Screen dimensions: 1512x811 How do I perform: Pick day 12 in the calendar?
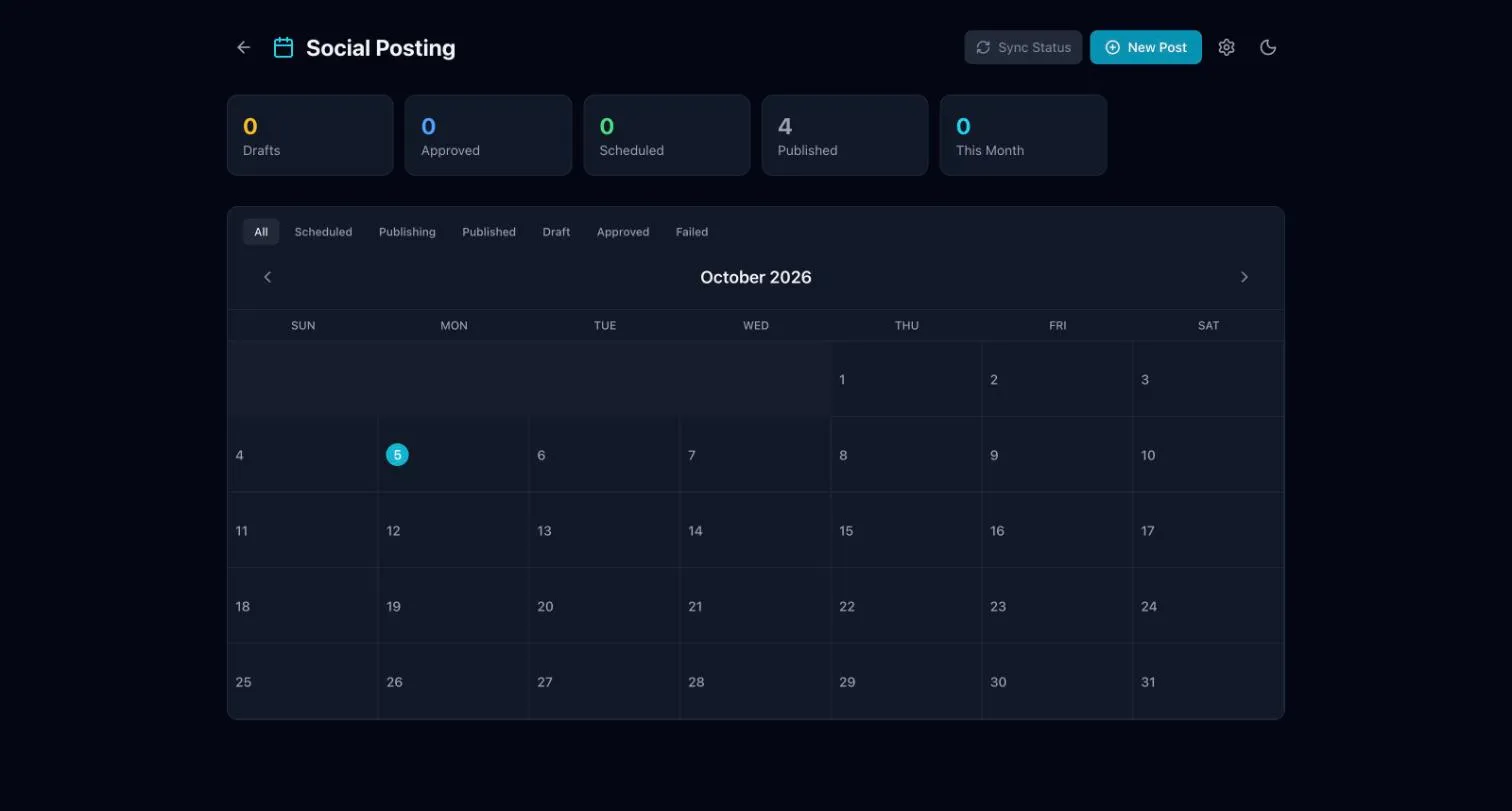[453, 531]
